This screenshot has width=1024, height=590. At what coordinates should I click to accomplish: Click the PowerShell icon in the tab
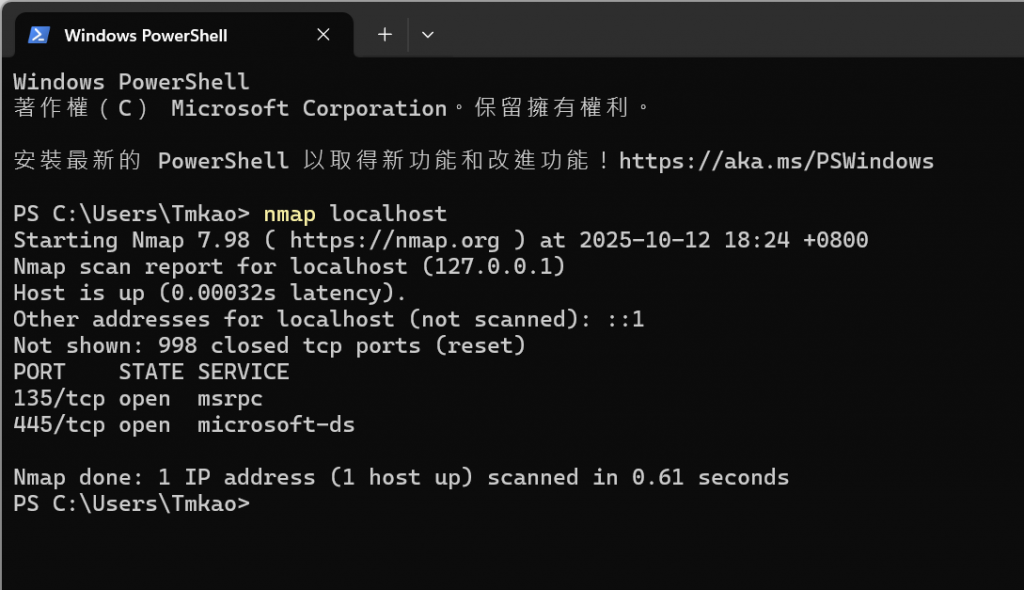tap(39, 35)
